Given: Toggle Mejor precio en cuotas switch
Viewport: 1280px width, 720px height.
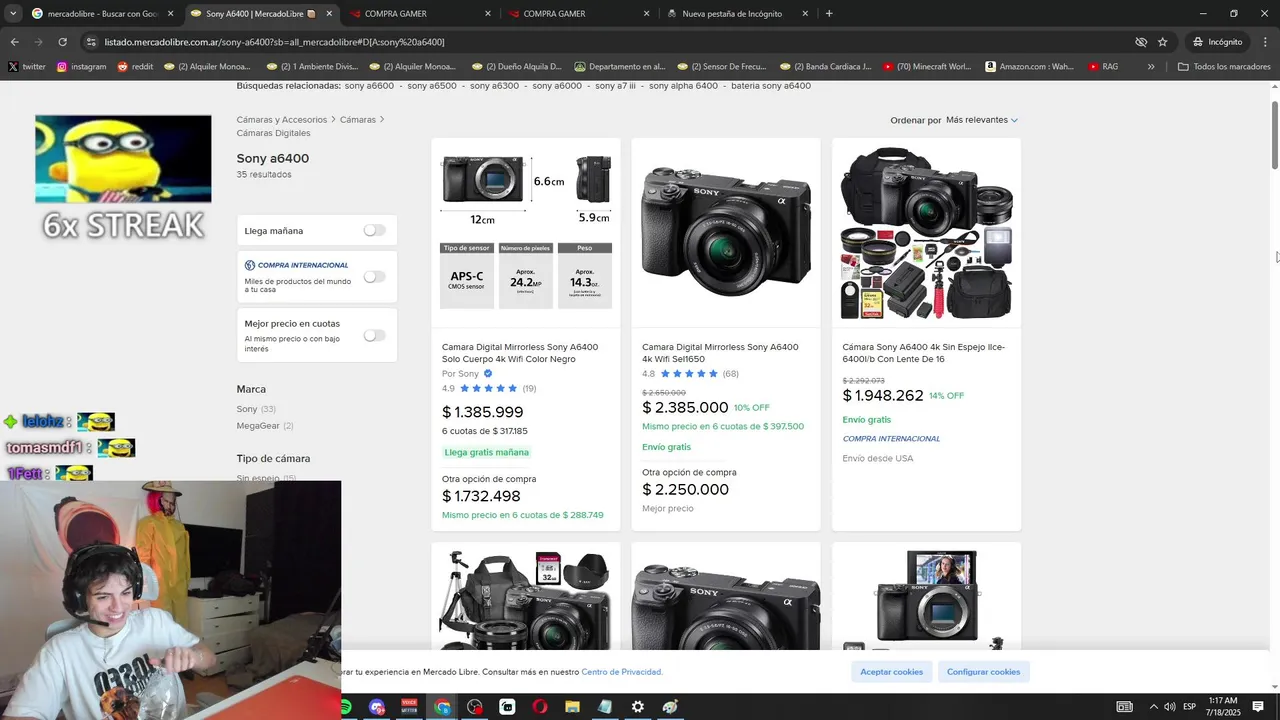Looking at the screenshot, I should pos(374,335).
